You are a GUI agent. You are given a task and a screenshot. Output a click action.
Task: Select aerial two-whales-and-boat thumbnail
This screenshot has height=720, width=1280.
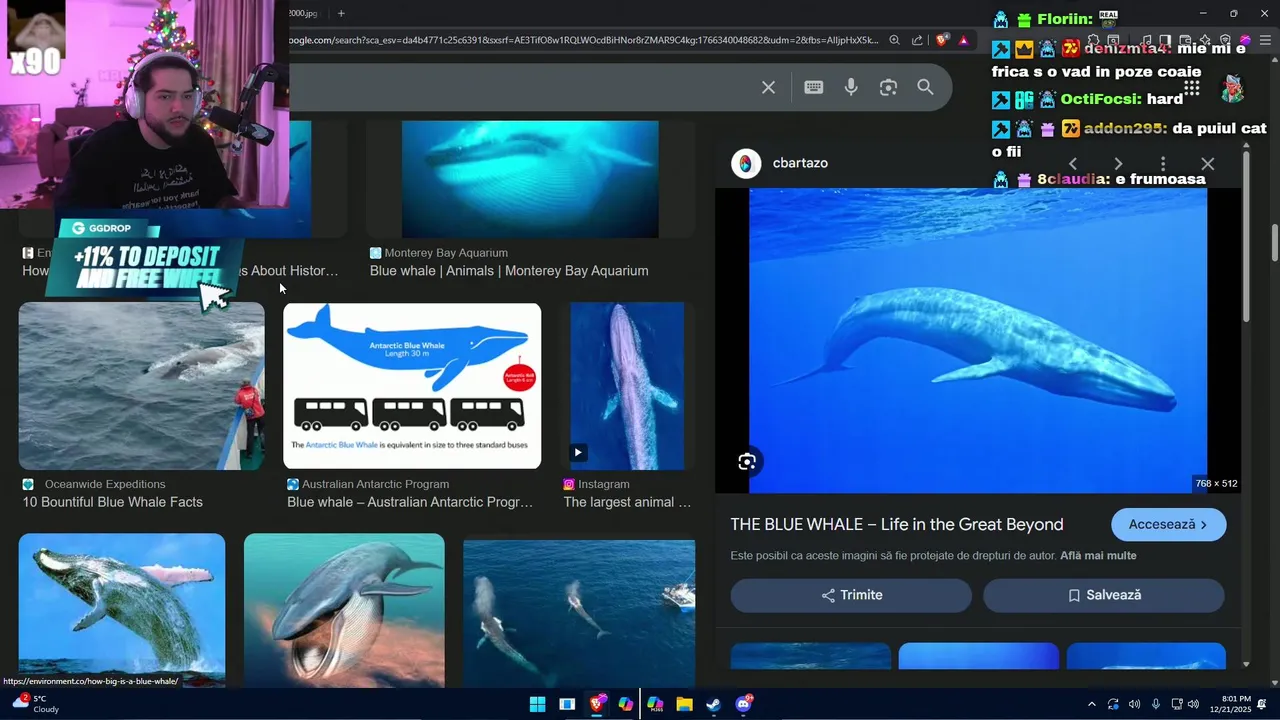tap(579, 613)
